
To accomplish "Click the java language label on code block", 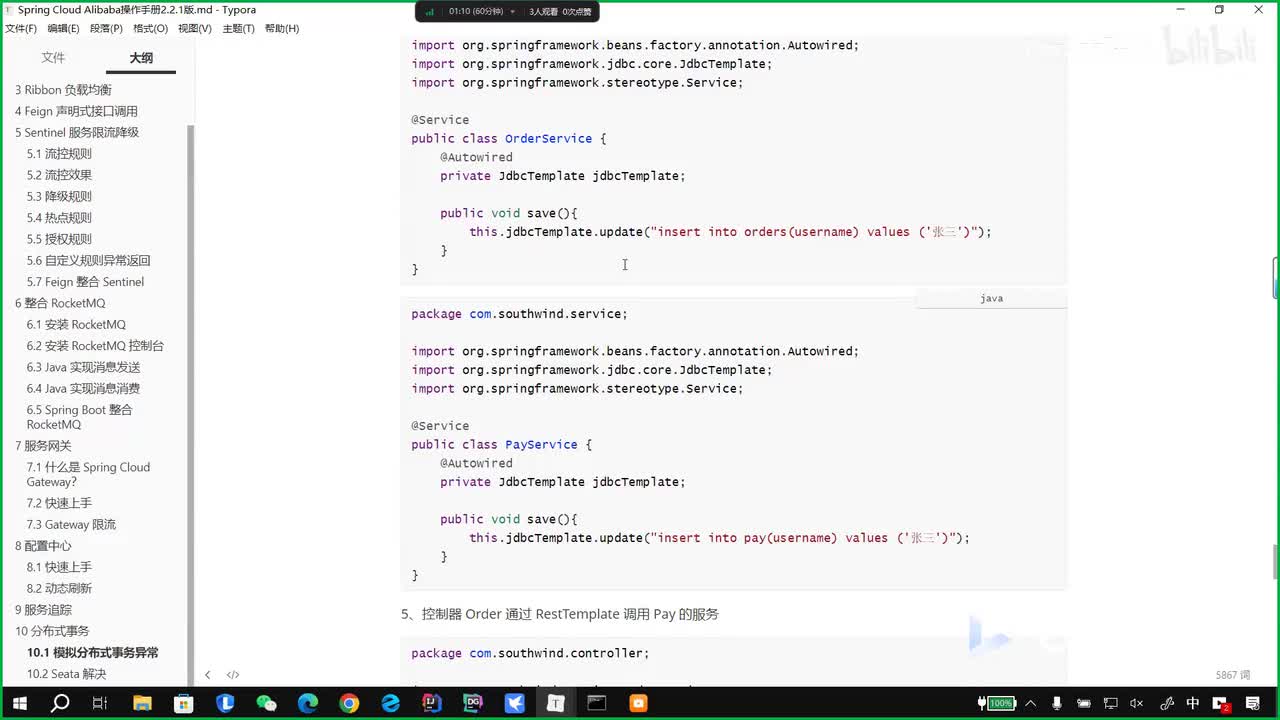I will click(x=991, y=298).
